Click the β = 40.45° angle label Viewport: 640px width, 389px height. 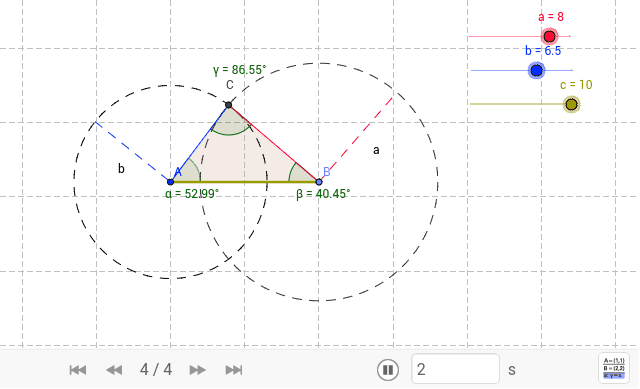(x=323, y=193)
